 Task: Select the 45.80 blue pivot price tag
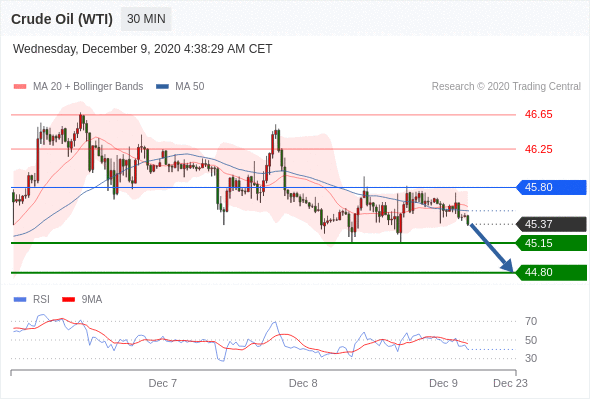pyautogui.click(x=551, y=187)
